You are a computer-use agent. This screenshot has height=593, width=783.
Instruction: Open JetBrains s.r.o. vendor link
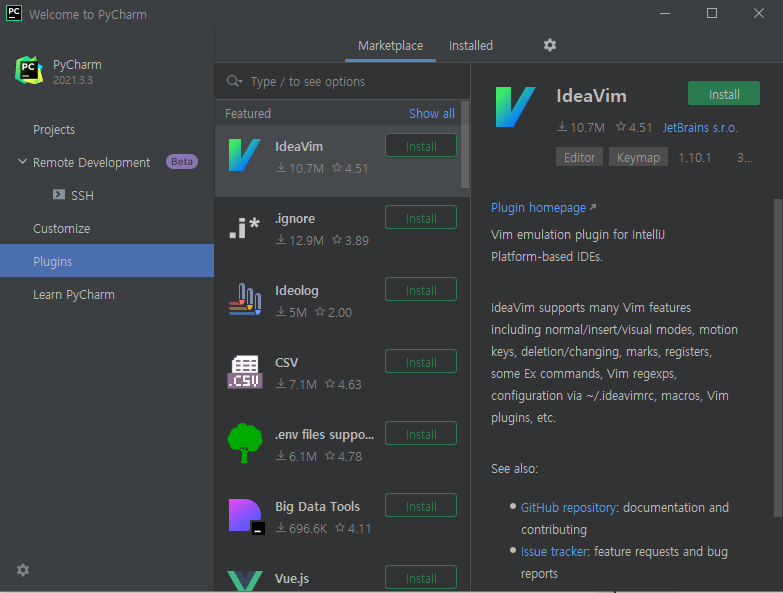pyautogui.click(x=700, y=127)
